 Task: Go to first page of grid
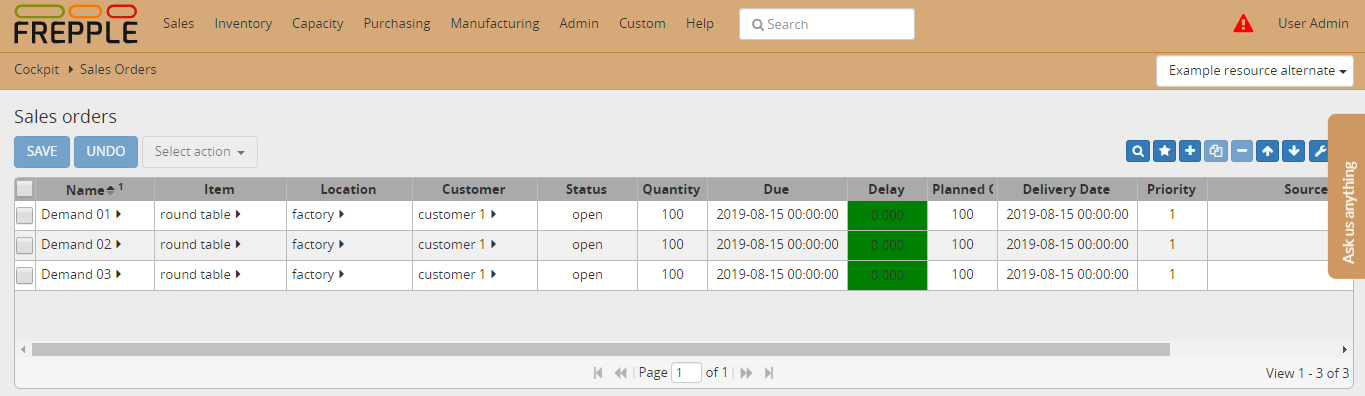pos(598,373)
